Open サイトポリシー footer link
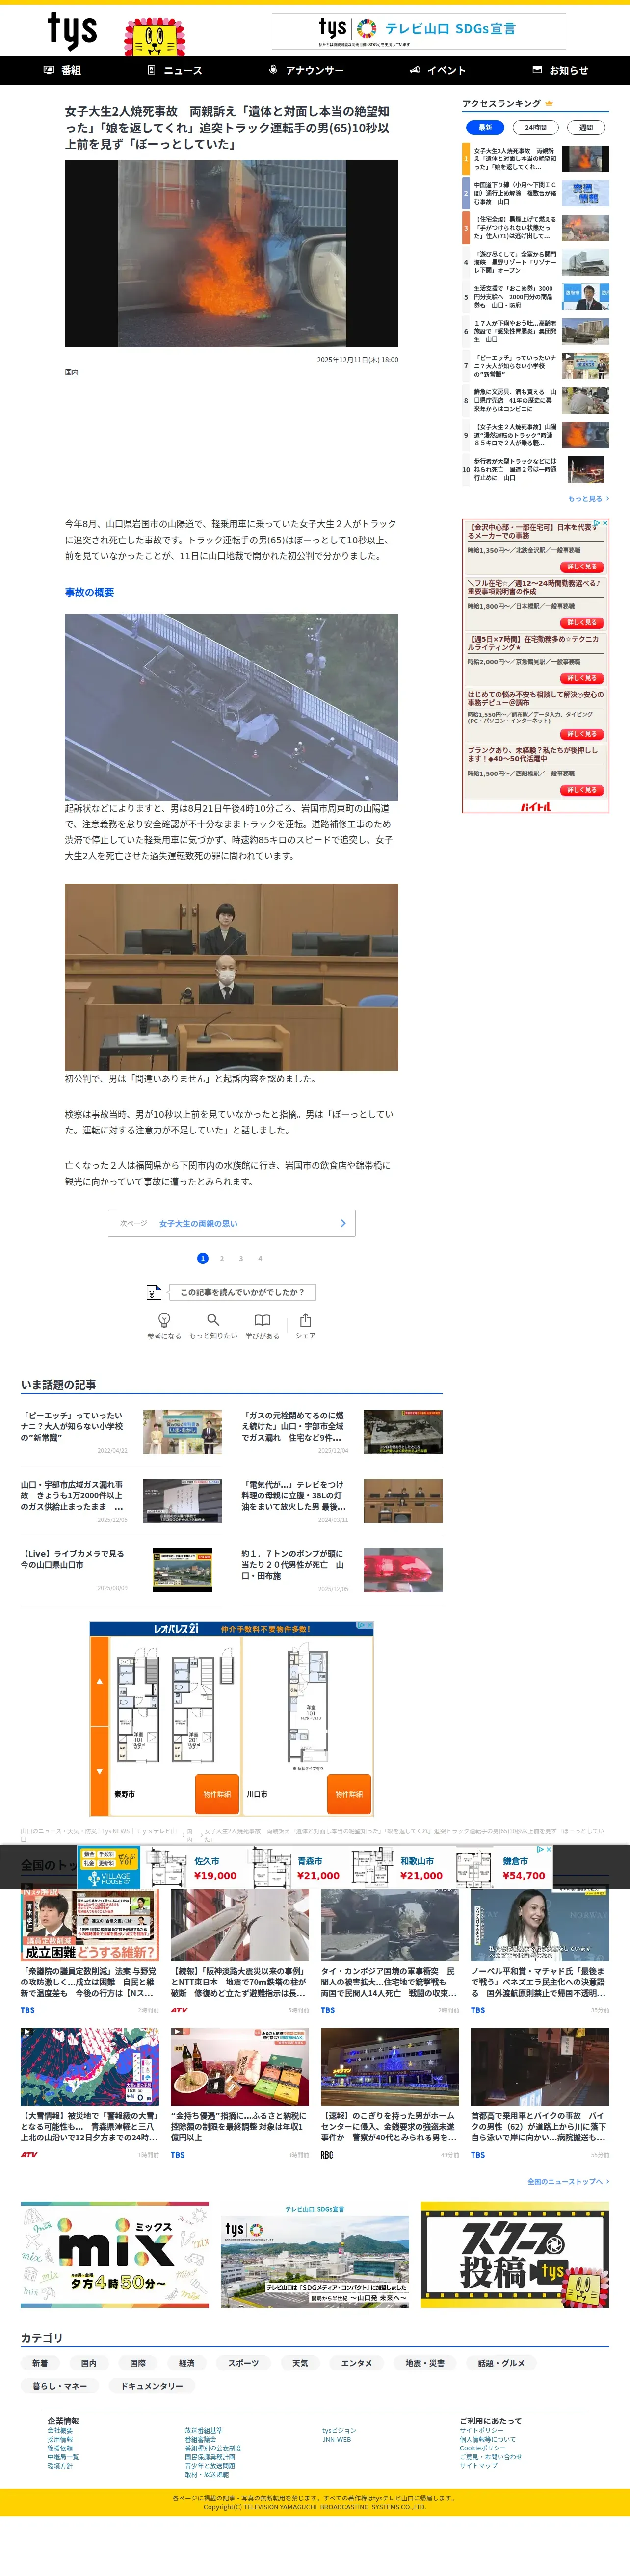Screen dimensions: 630x2576 click(481, 2431)
